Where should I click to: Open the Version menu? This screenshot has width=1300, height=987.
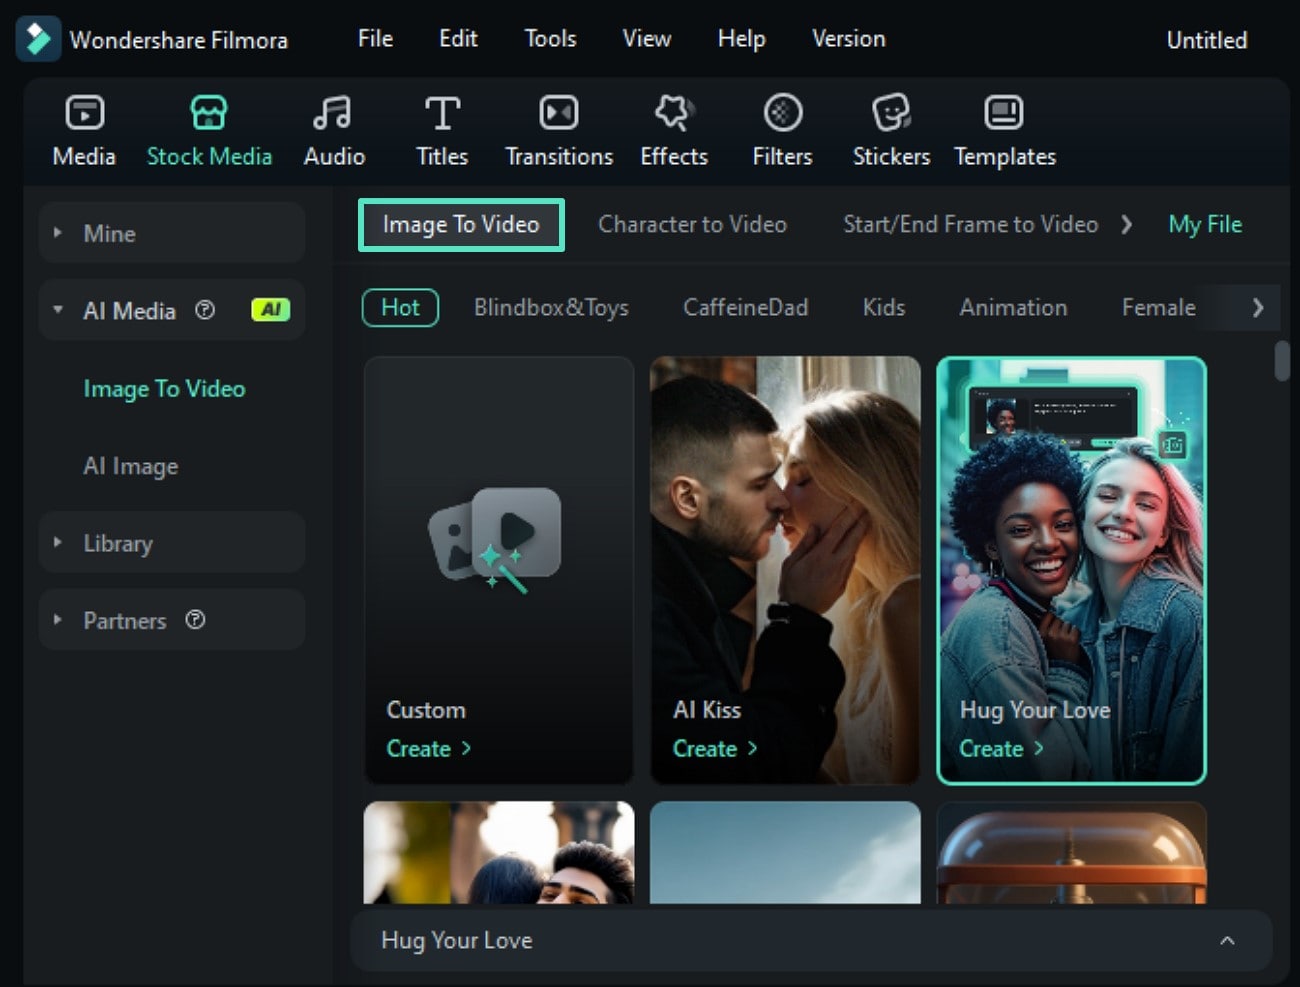848,39
